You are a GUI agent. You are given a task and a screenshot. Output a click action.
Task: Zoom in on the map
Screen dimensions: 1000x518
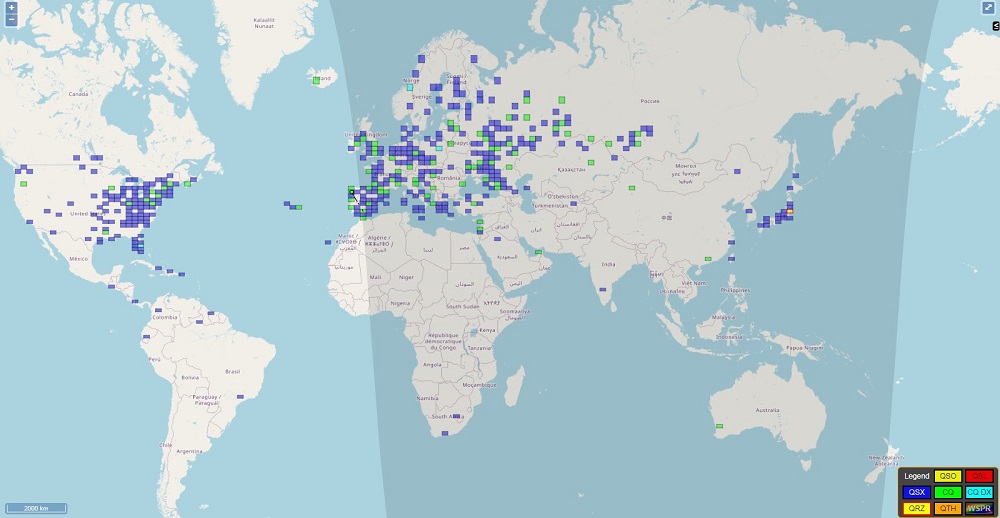[11, 7]
